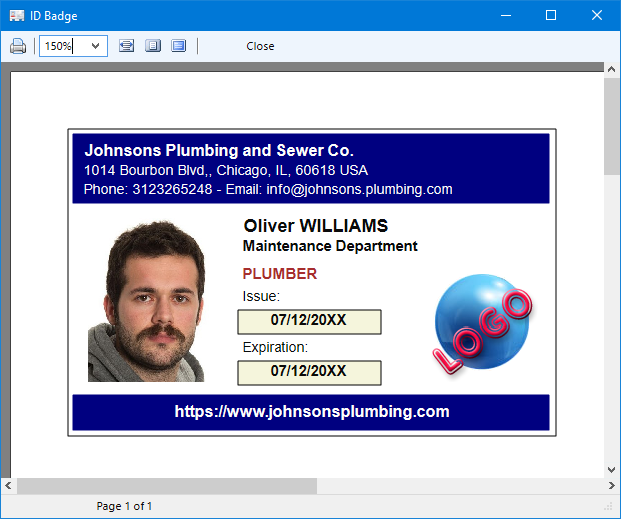Click the horizontal scrollbar right arrow
Viewport: 621px width, 519px height.
point(611,485)
